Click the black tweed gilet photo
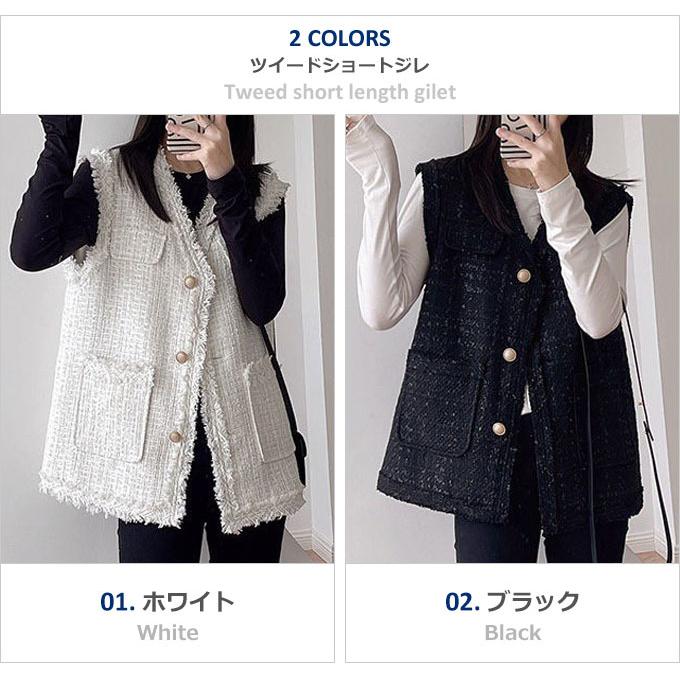 (x=513, y=339)
